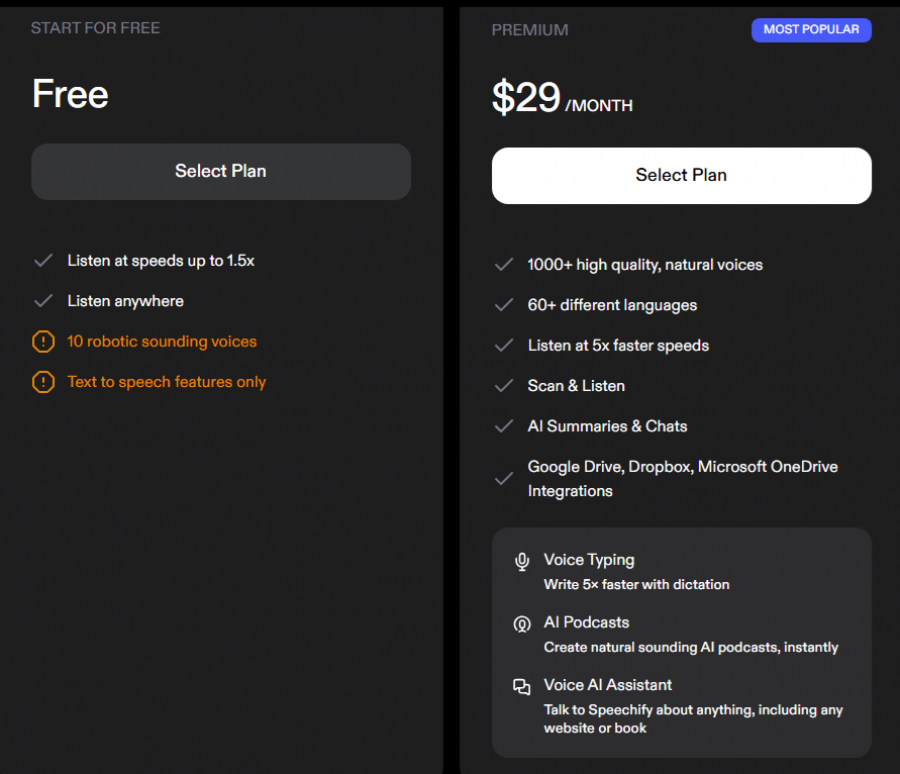900x774 pixels.
Task: Click the warning icon next to Text to speech features only
Action: pyautogui.click(x=43, y=382)
